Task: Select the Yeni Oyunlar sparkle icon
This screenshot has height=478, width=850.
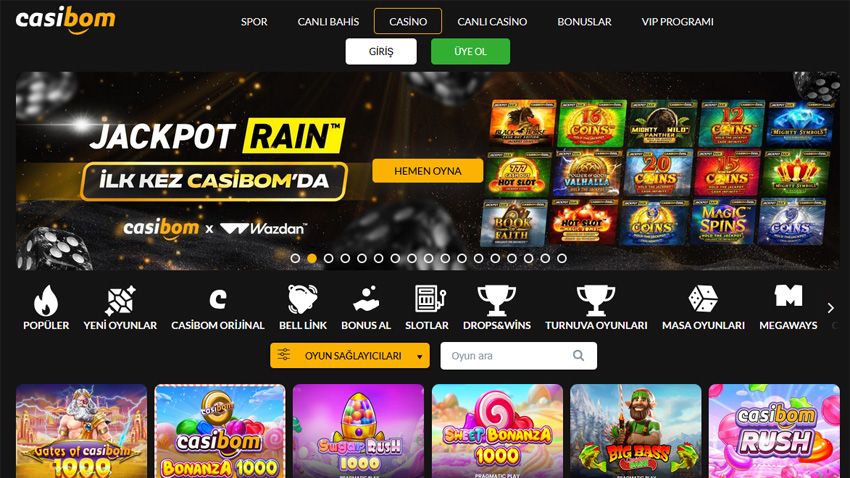Action: (x=120, y=301)
